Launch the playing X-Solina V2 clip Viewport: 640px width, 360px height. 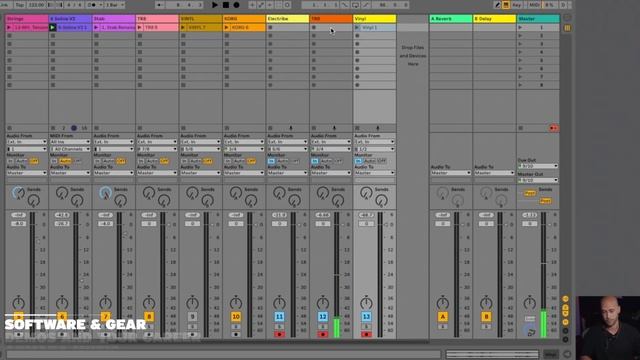(52, 27)
